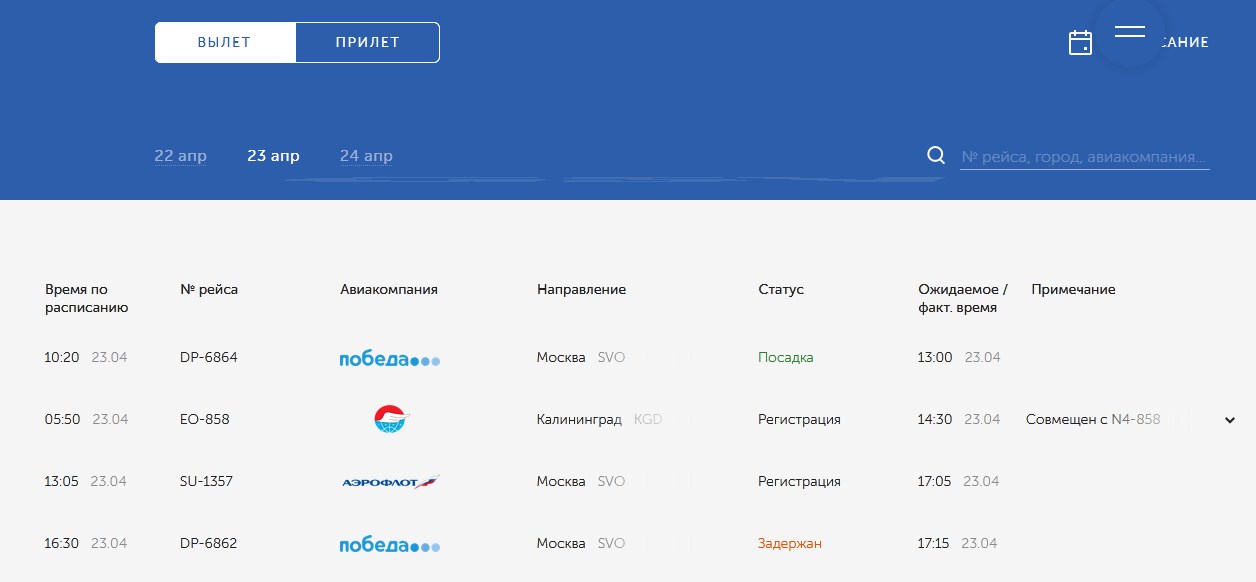Image resolution: width=1256 pixels, height=582 pixels.
Task: Click the Aeroflot logo for SU-1357
Action: 389,482
